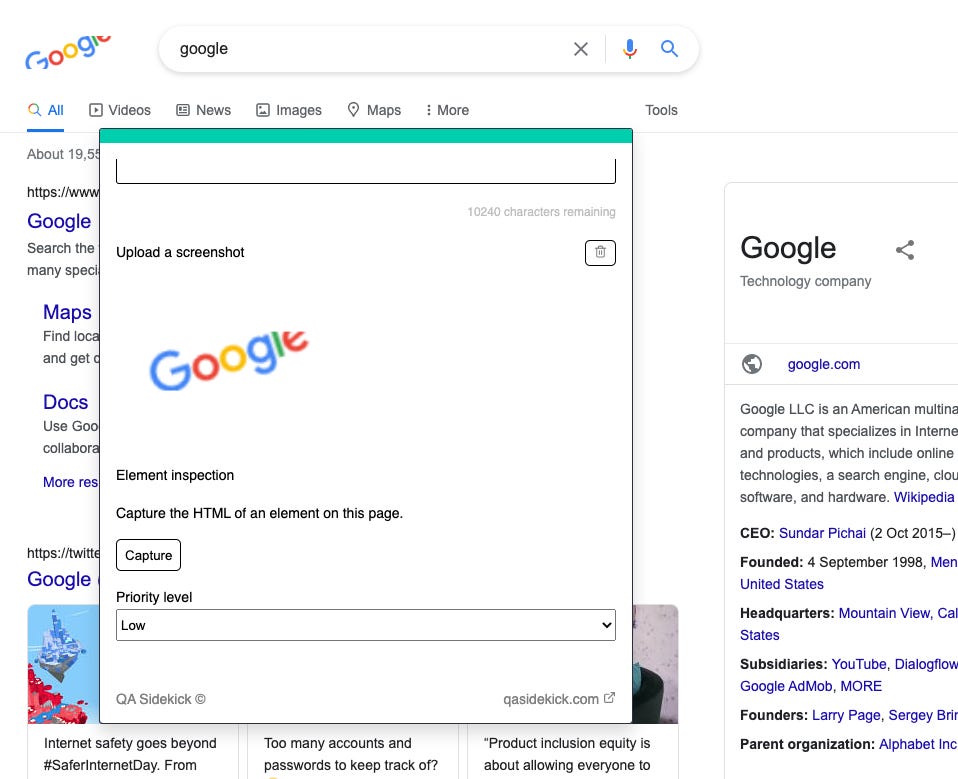Open the external link icon beside qasidekick.com
The image size is (958, 779).
609,698
